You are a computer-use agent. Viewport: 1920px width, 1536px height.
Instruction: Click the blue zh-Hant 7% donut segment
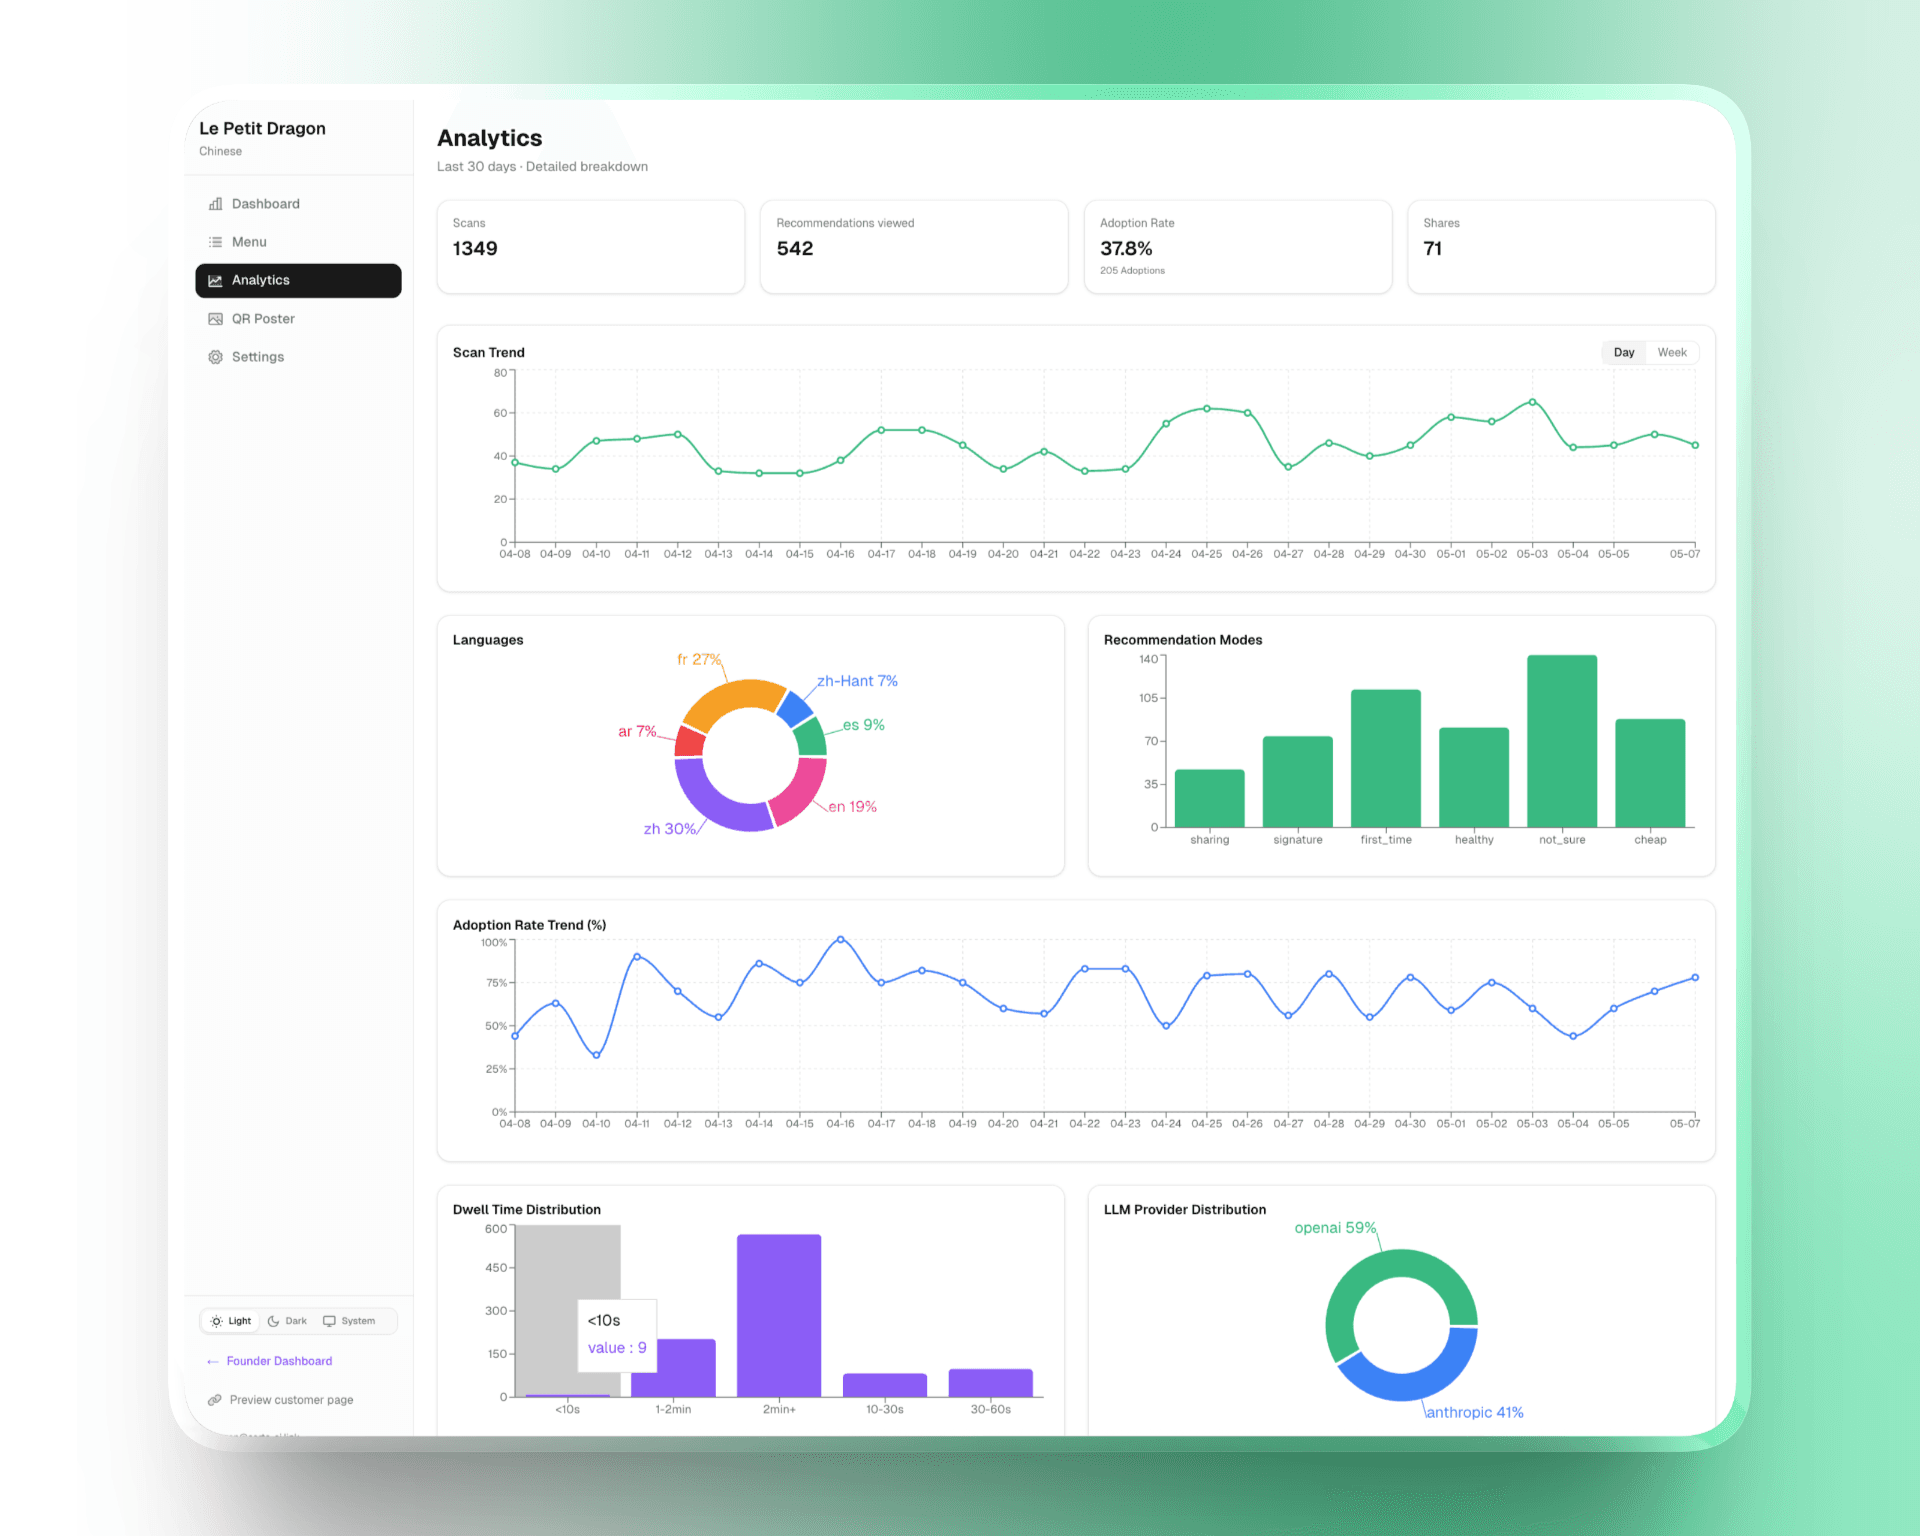795,708
